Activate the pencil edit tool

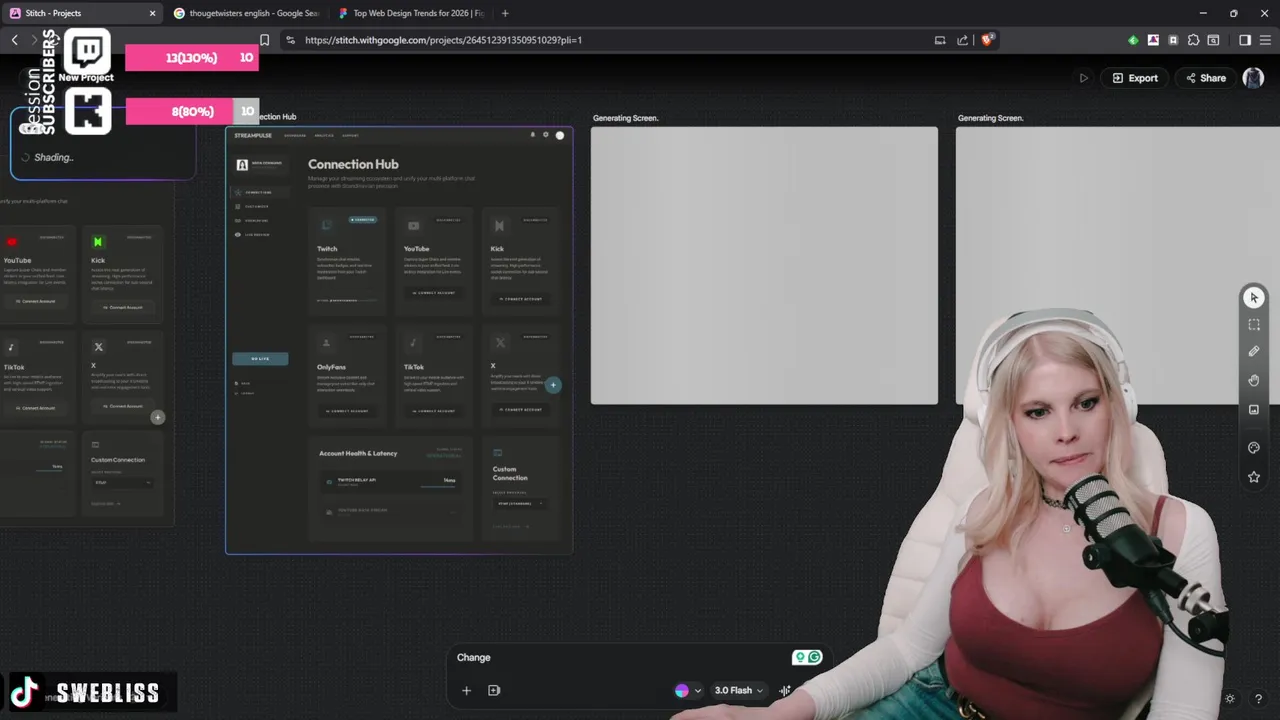point(1253,351)
